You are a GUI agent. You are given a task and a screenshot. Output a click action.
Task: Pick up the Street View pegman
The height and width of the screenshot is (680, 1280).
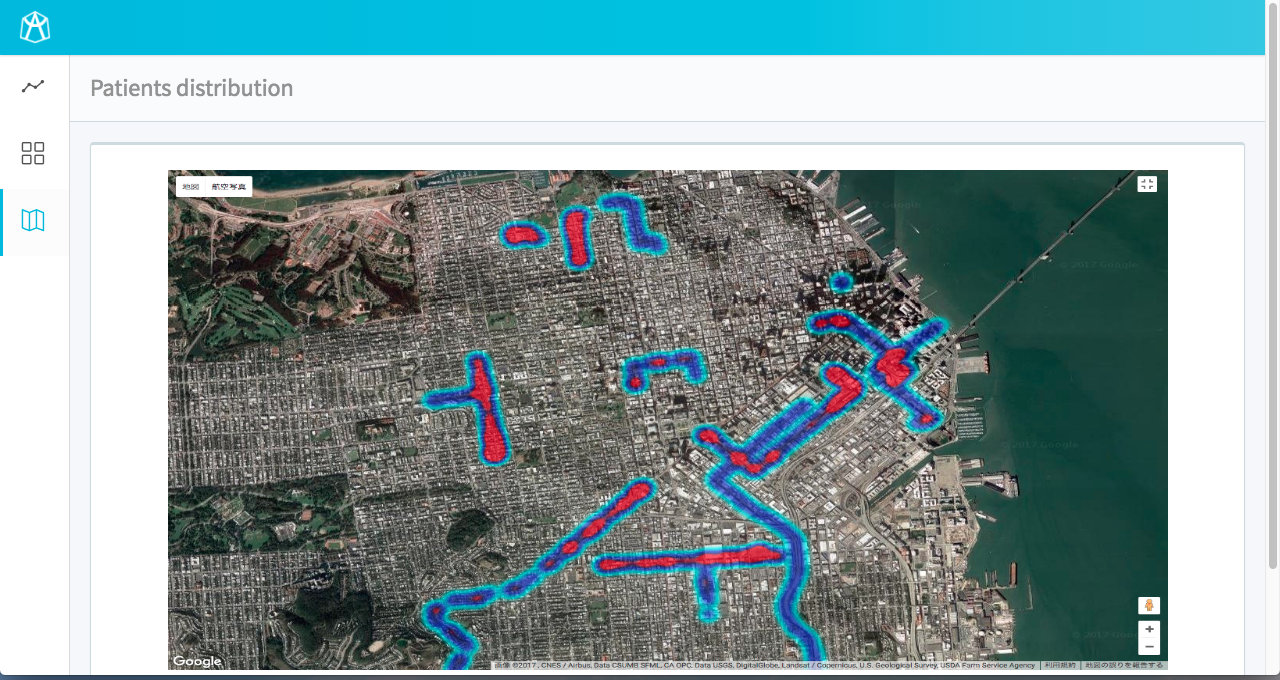pyautogui.click(x=1149, y=605)
